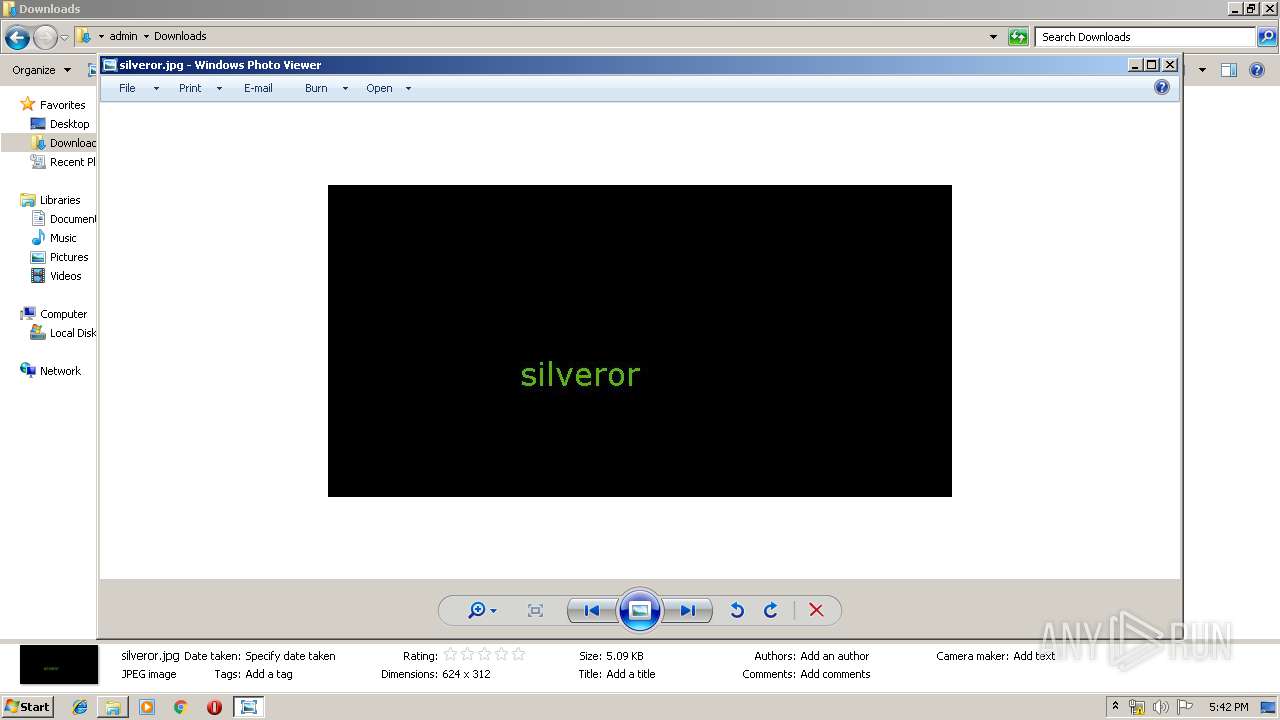The width and height of the screenshot is (1280, 720).
Task: Click the admin breadcrumb in the address bar
Action: click(123, 36)
